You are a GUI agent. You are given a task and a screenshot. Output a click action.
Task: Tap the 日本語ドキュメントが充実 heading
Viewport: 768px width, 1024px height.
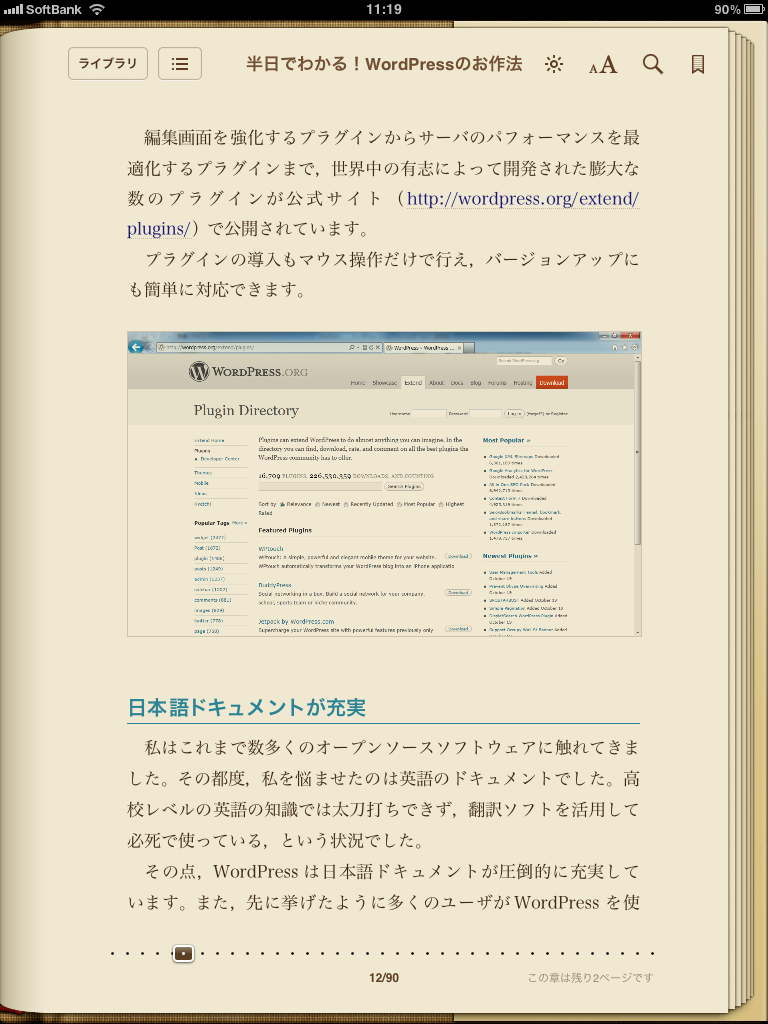coord(246,707)
